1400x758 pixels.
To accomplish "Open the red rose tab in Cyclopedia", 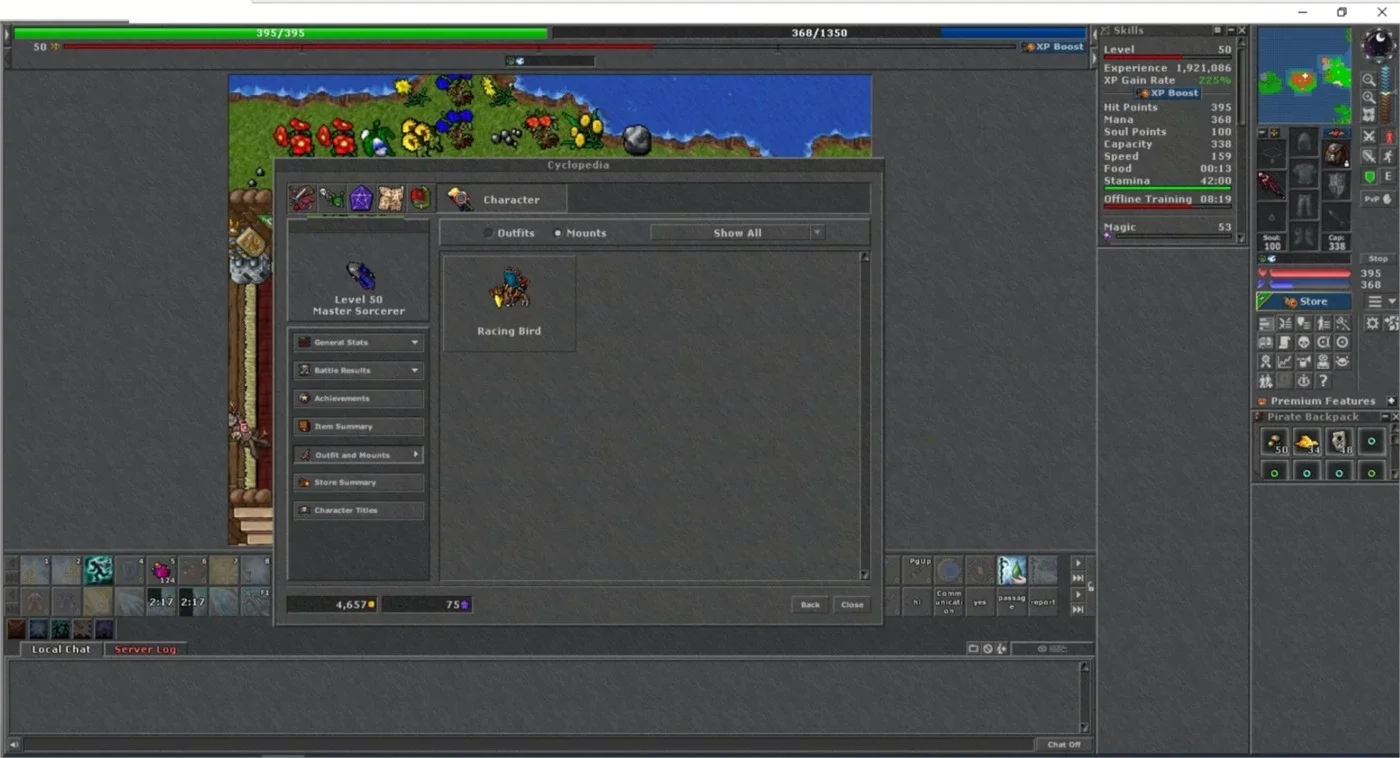I will pyautogui.click(x=420, y=198).
